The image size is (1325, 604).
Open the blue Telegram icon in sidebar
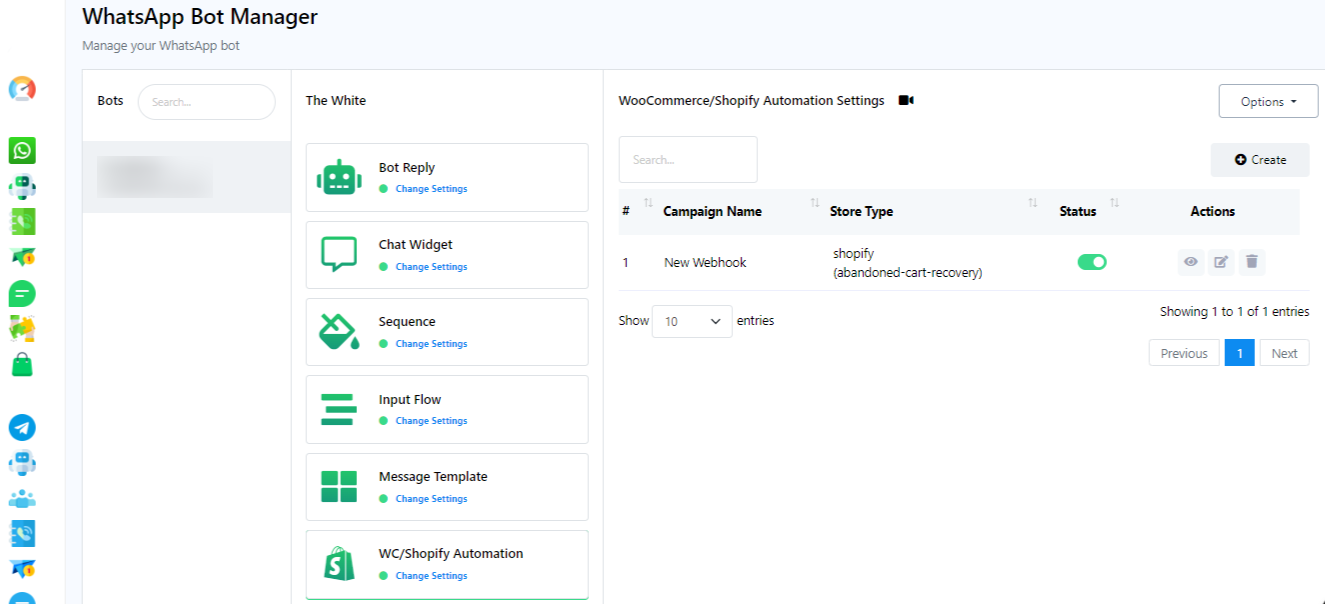click(22, 428)
